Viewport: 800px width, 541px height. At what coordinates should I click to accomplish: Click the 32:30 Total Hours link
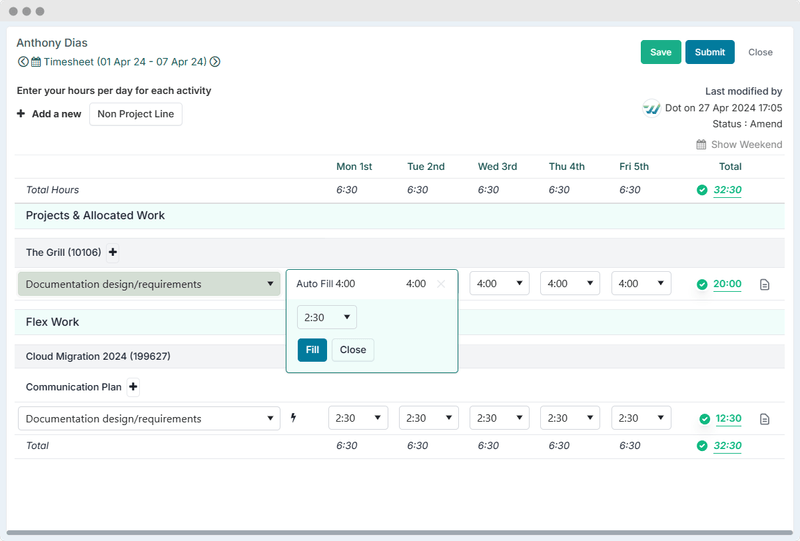click(727, 190)
